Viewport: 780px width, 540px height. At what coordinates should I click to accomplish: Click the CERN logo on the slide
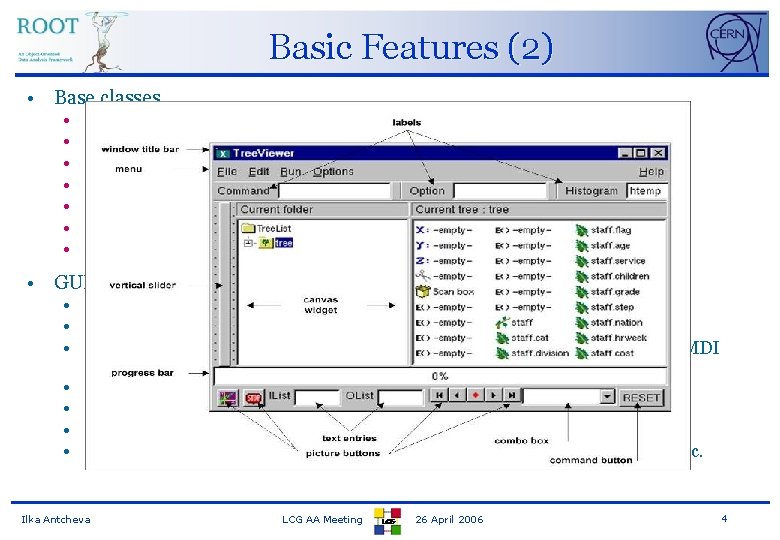[x=734, y=42]
